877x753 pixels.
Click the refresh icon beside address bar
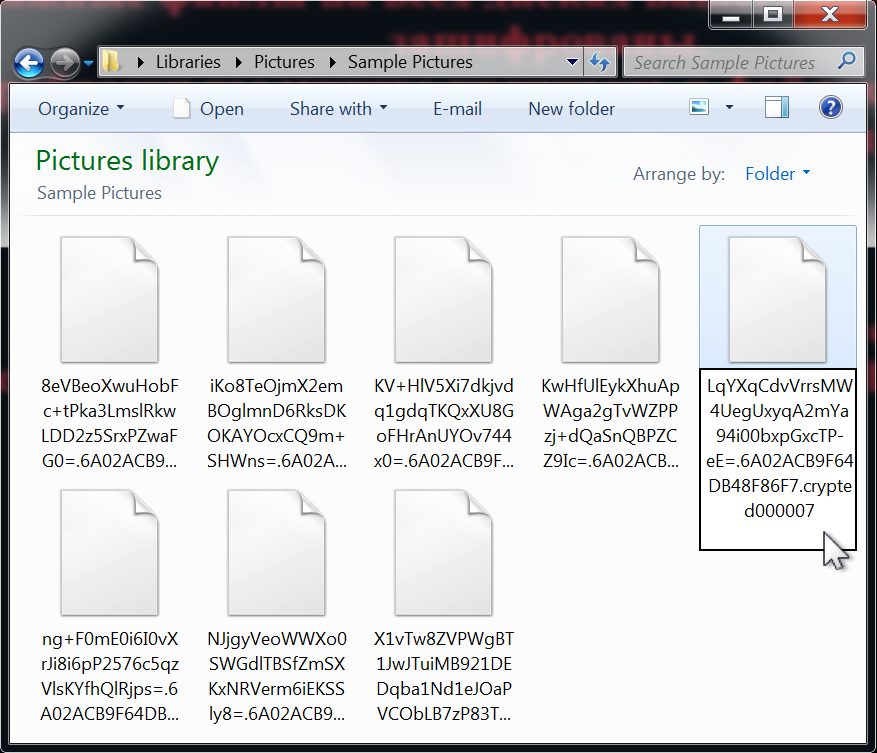(600, 62)
